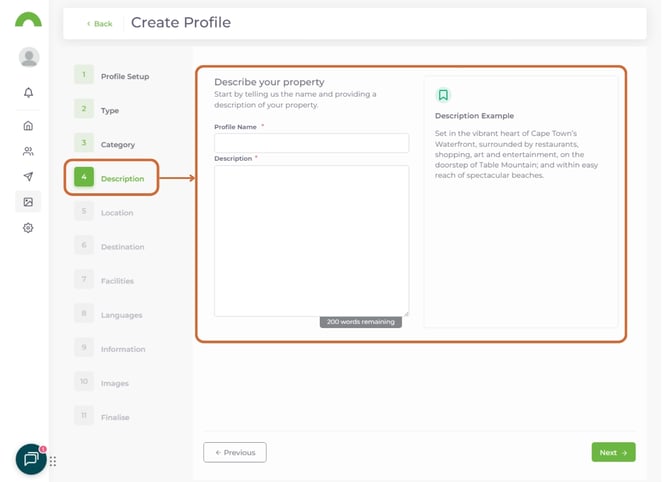Click inside the Description text area

[x=311, y=240]
